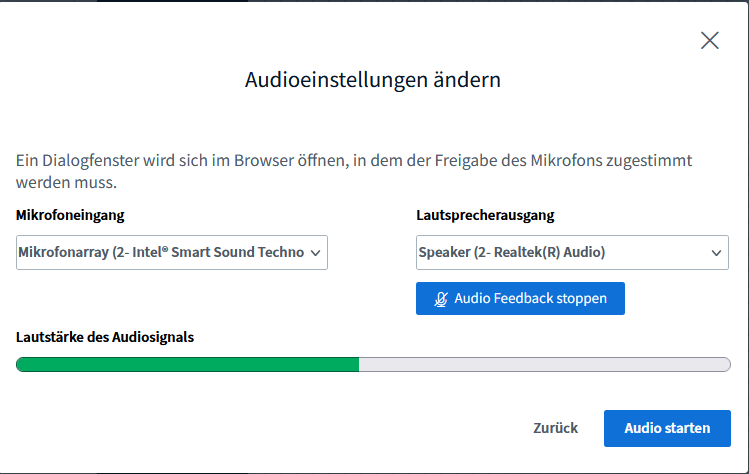Screen dimensions: 749x474
Task: Click the chevron of the microphone selector
Action: 315,253
